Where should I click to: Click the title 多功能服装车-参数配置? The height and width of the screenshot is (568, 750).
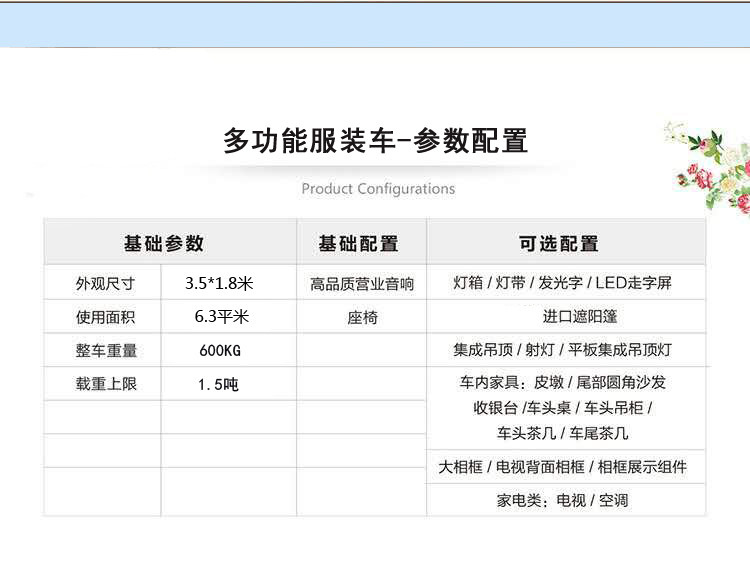click(375, 141)
